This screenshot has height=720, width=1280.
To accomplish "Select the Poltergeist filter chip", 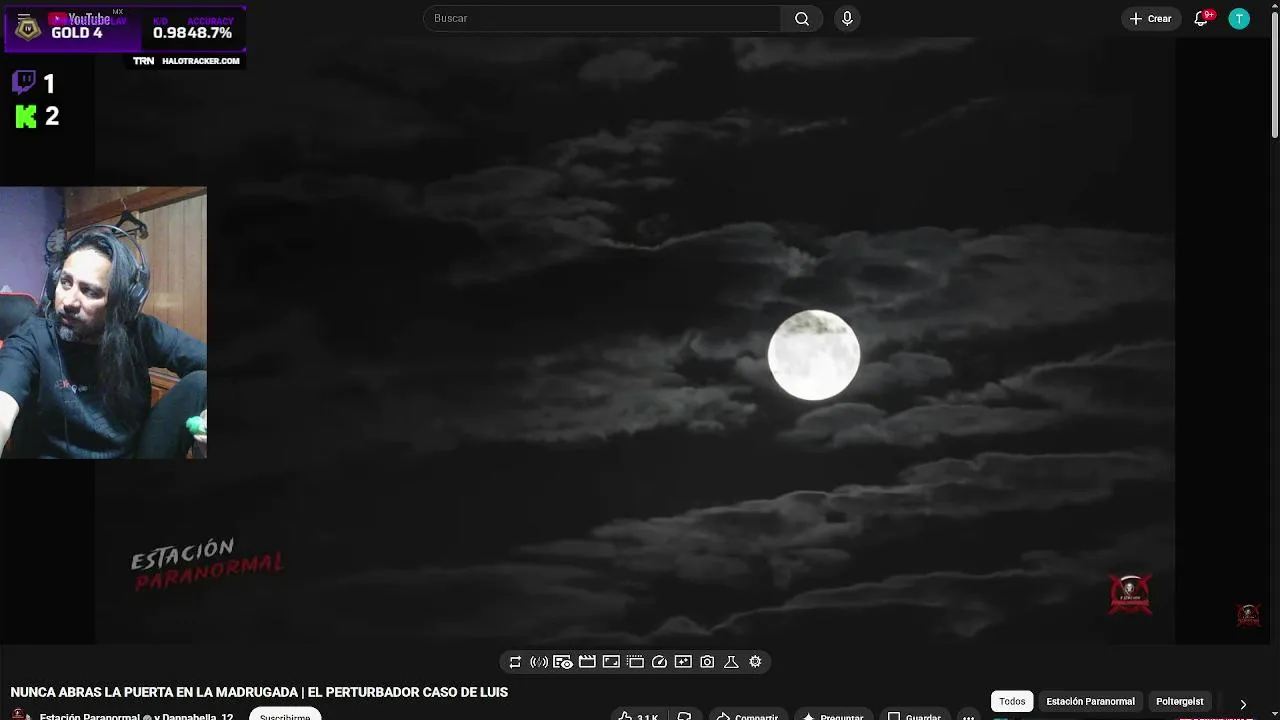I will click(1180, 701).
